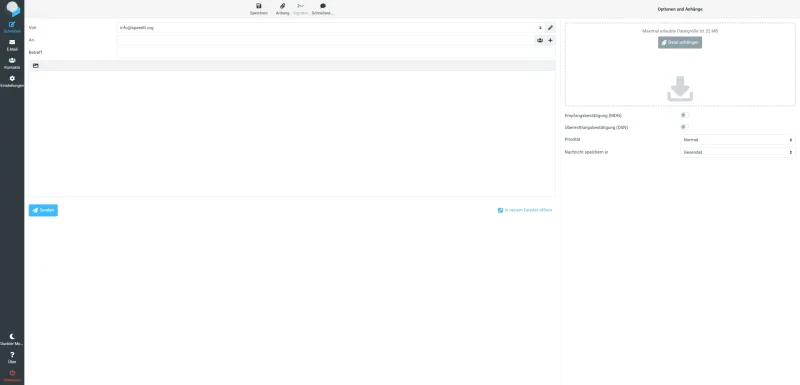Open the Über question-mark item
The height and width of the screenshot is (385, 800).
point(12,357)
